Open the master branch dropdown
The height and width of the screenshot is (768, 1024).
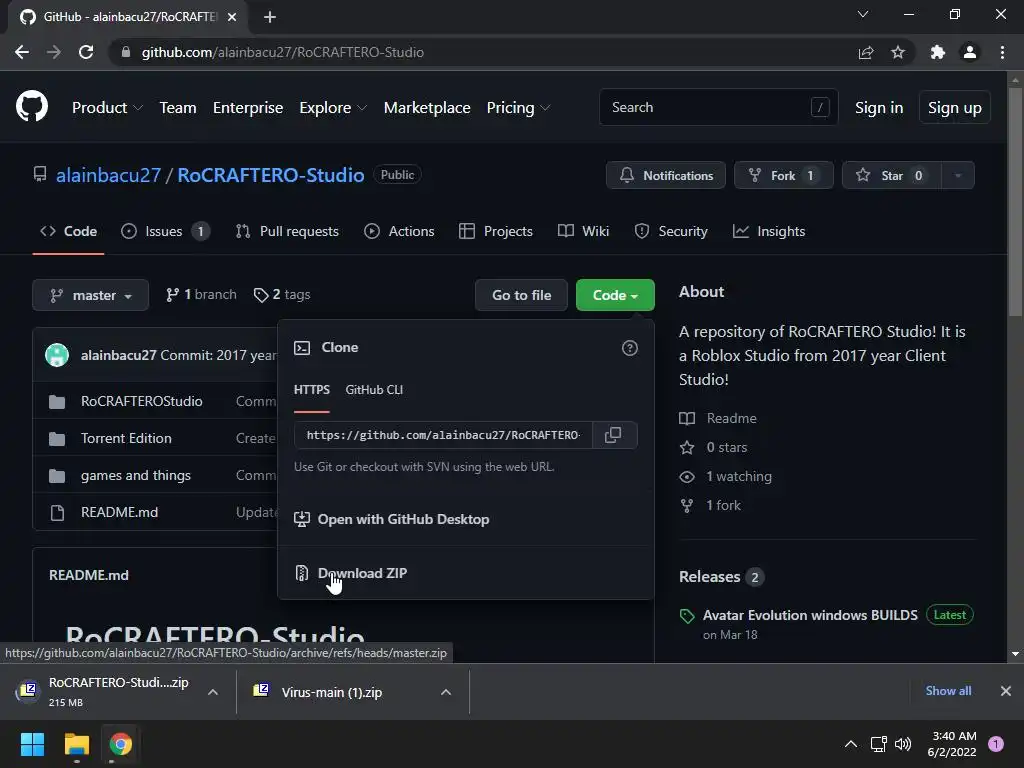91,295
